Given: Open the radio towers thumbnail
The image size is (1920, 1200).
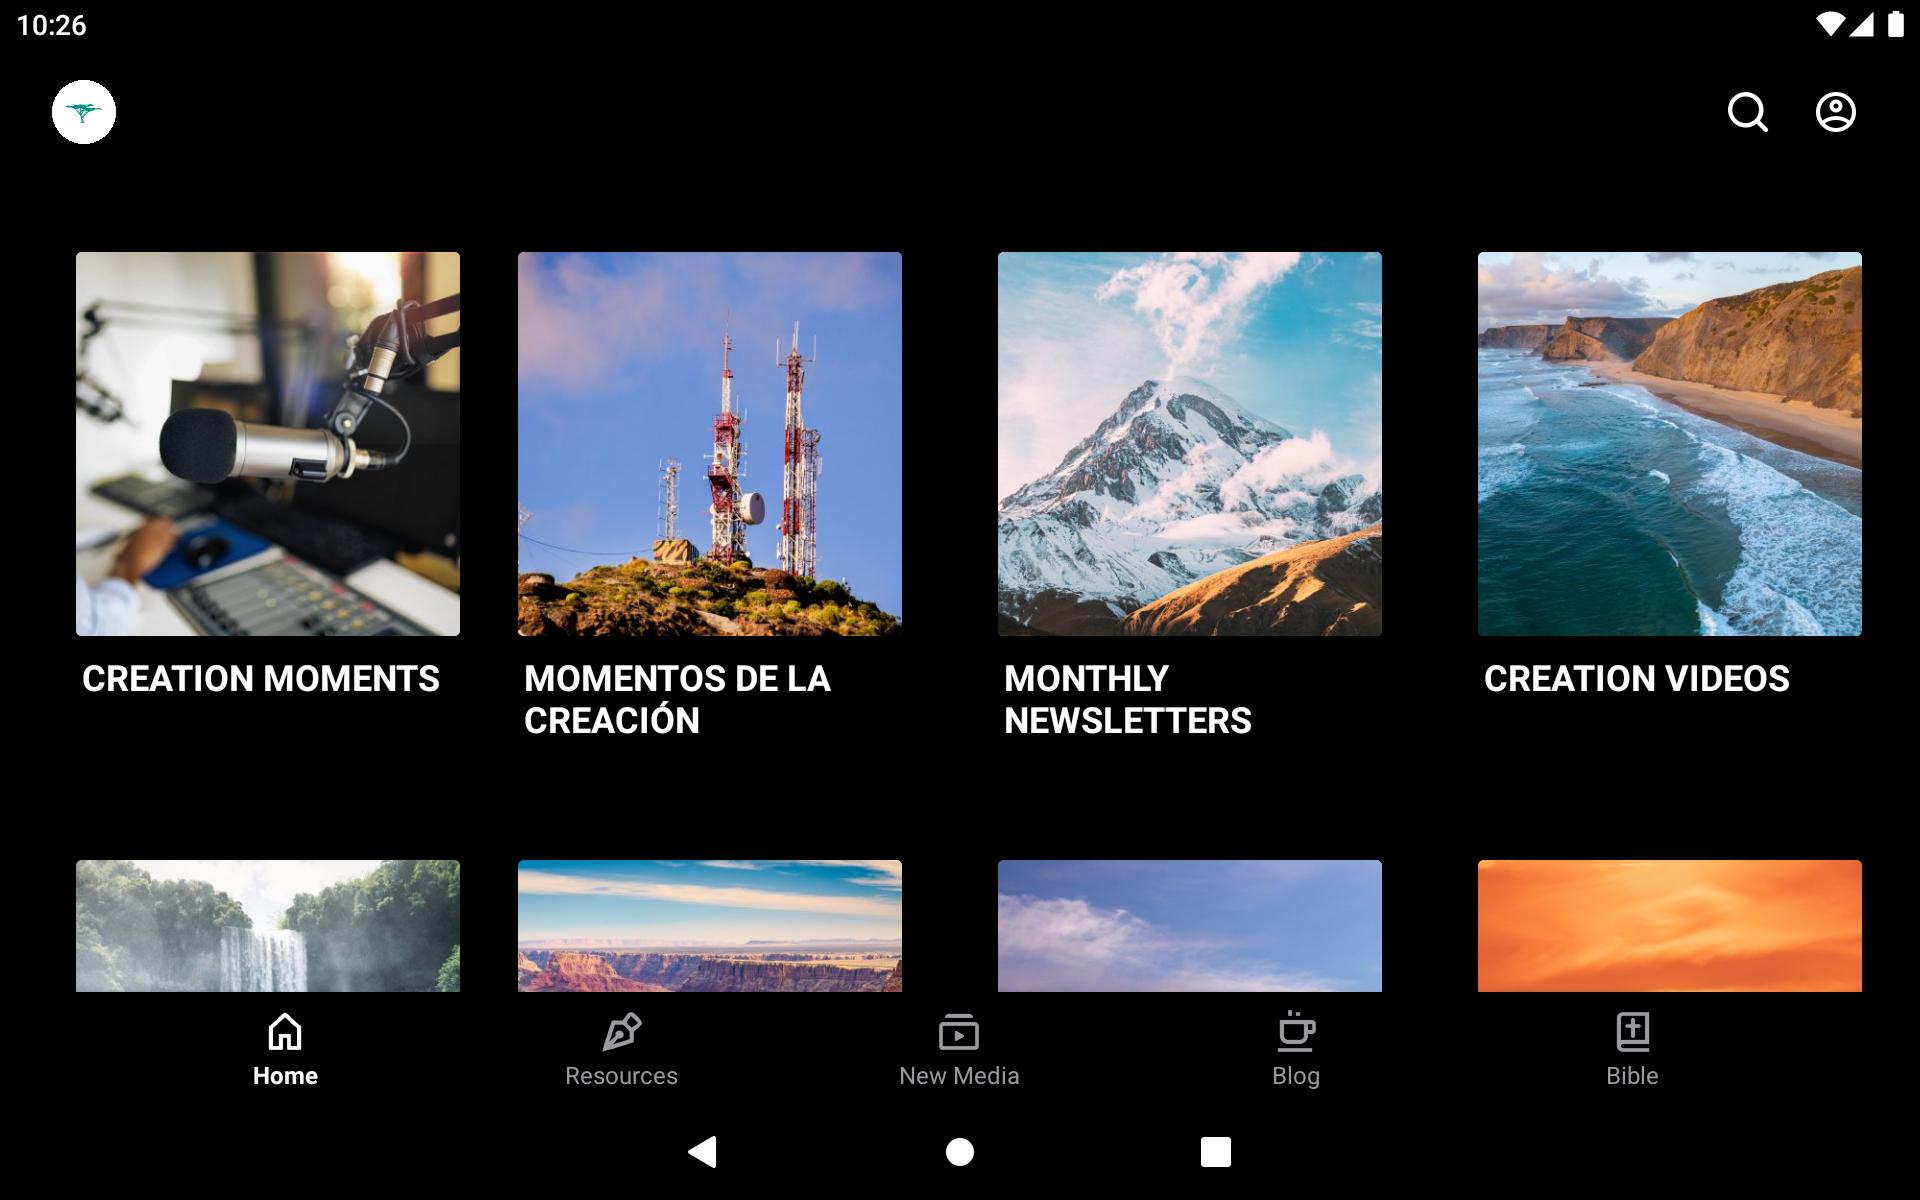Looking at the screenshot, I should [x=710, y=444].
